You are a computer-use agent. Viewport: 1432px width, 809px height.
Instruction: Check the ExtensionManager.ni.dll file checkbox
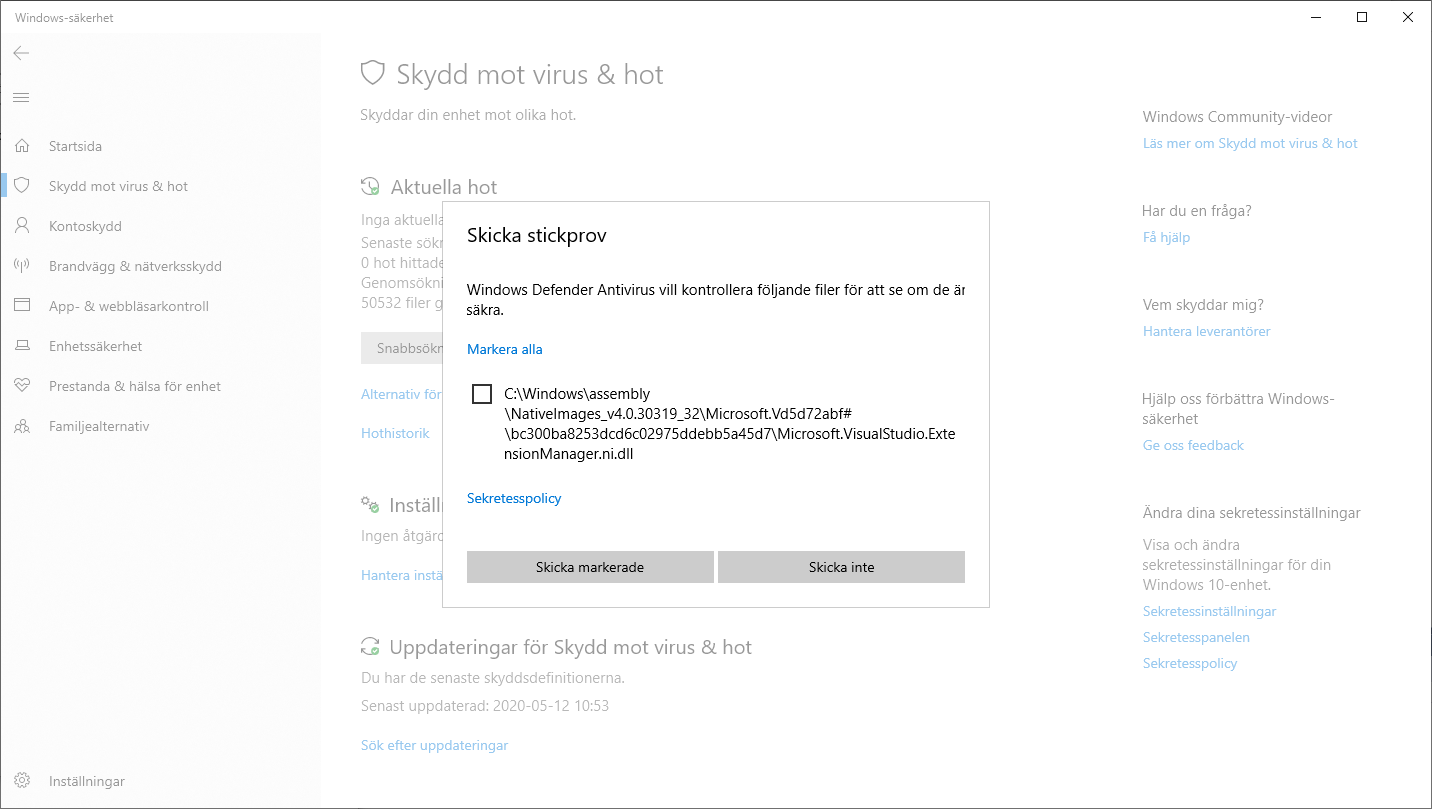coord(482,394)
